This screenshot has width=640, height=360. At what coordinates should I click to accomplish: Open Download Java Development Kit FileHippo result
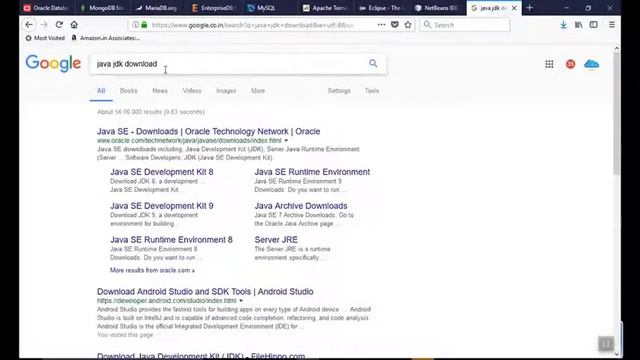[201, 356]
